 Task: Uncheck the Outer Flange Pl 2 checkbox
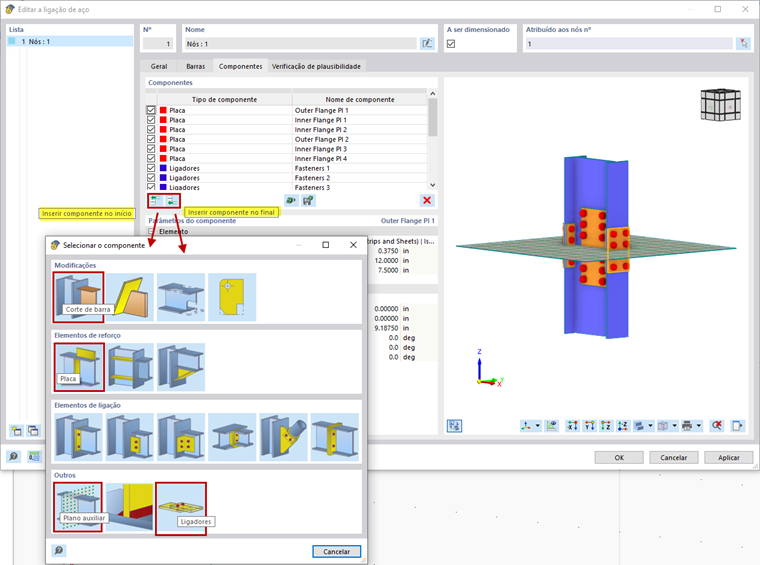tap(151, 139)
